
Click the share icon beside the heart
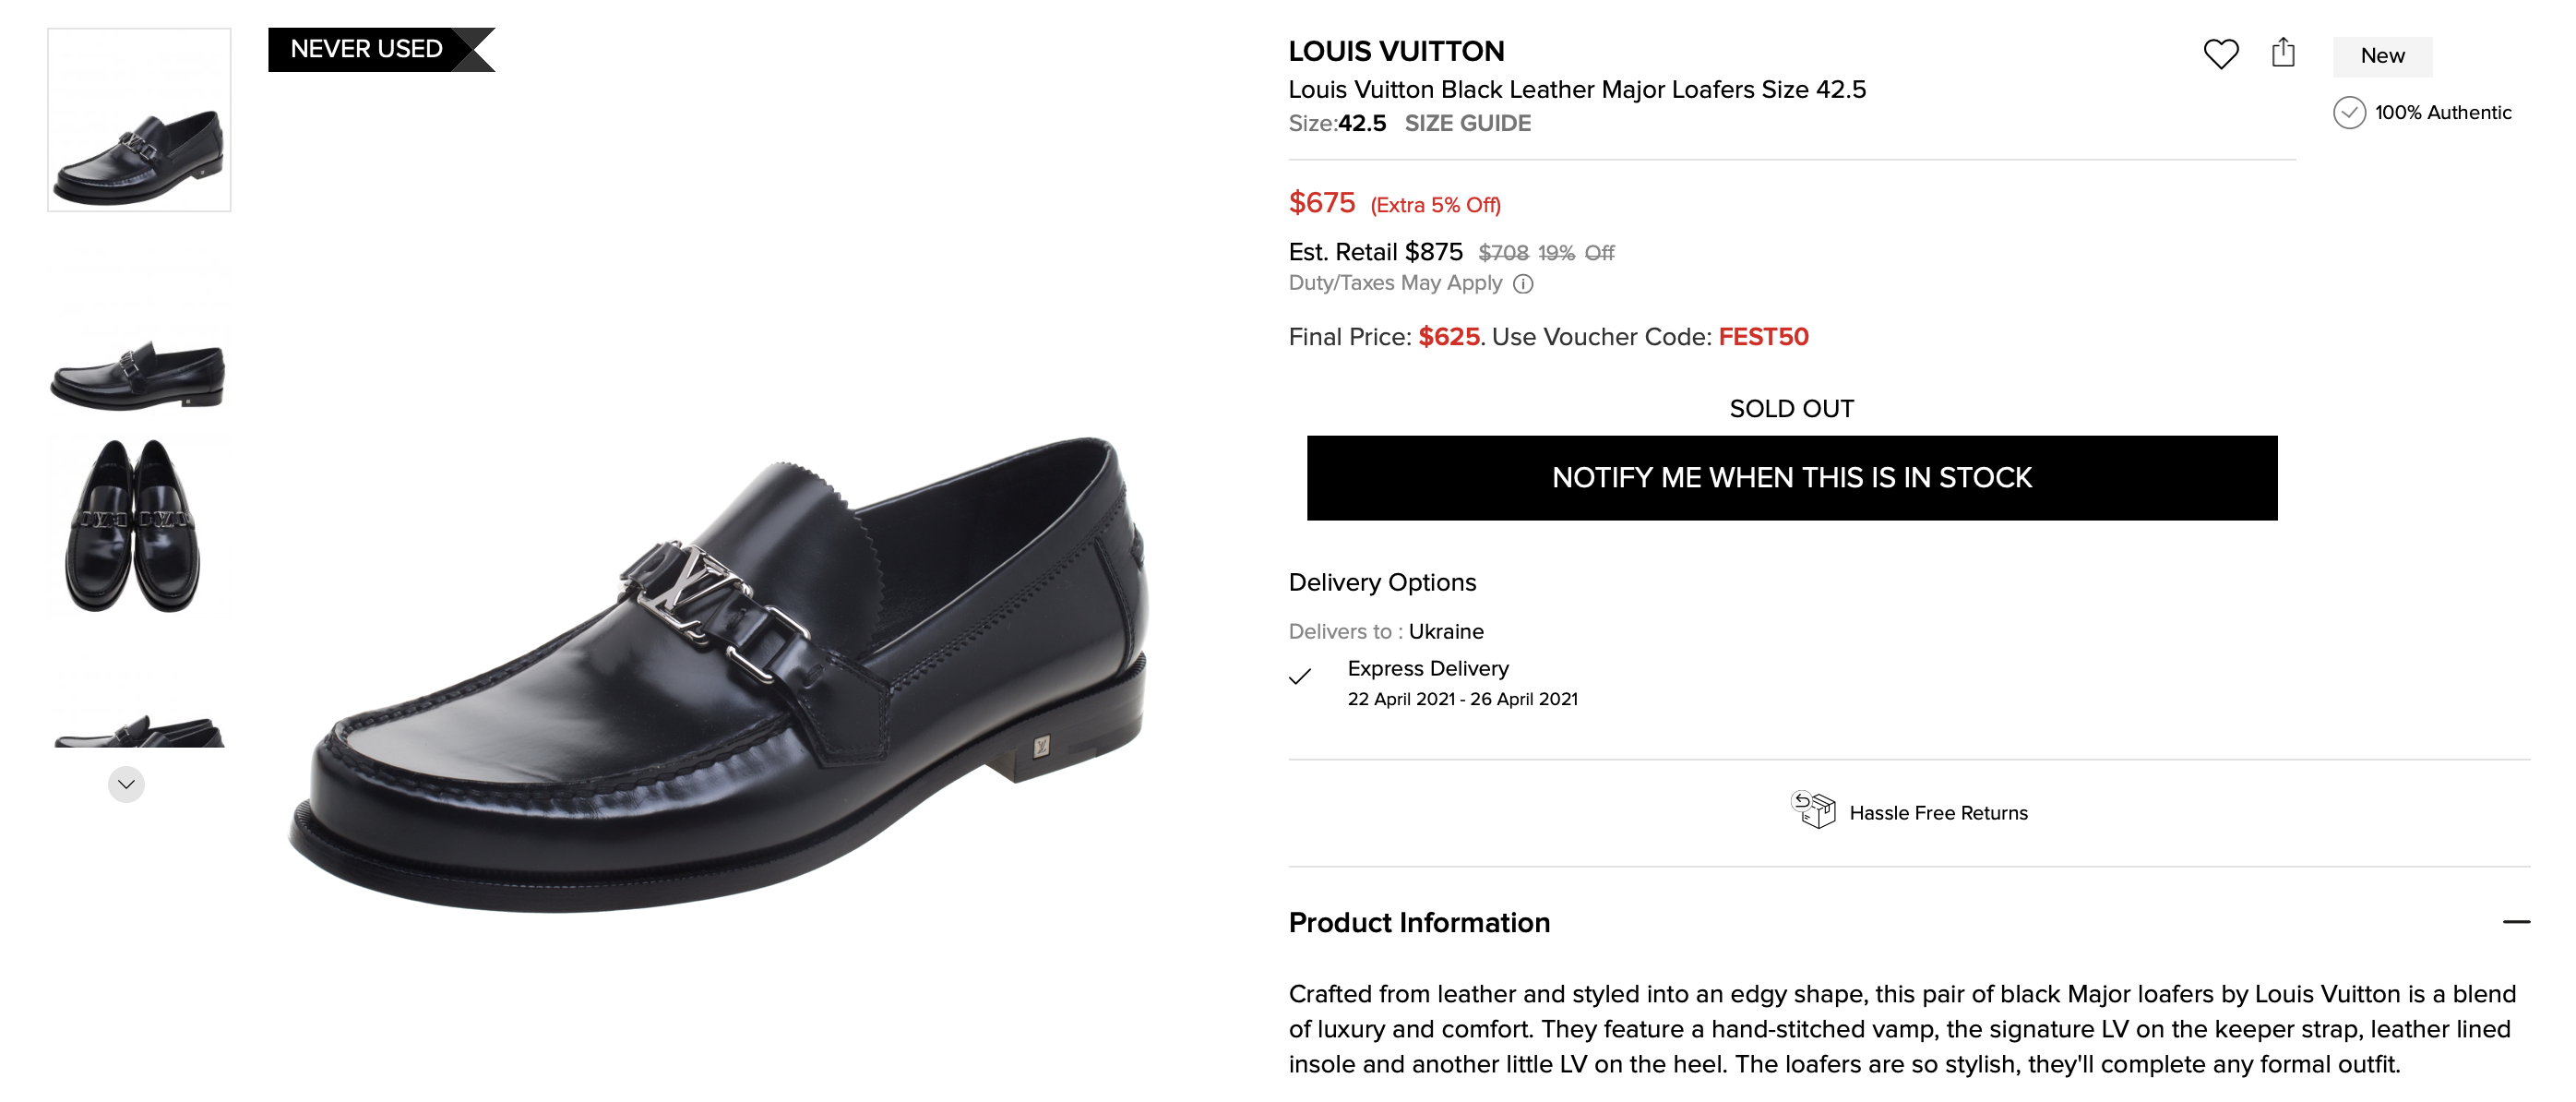pyautogui.click(x=2282, y=52)
